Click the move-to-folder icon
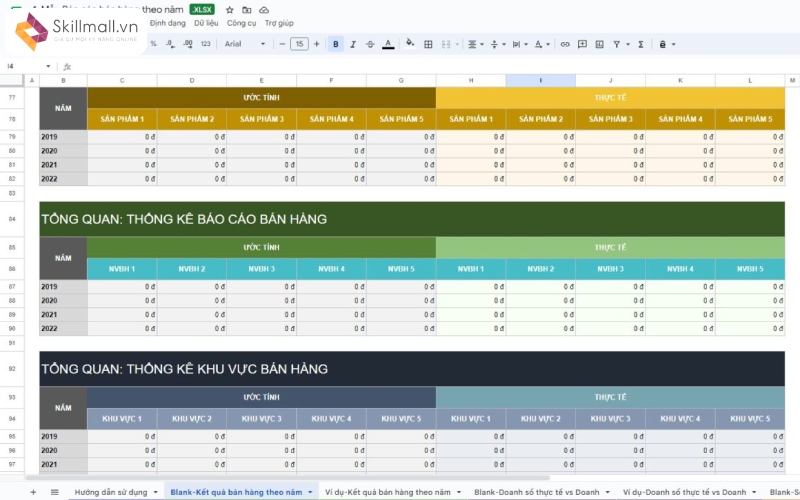 [246, 10]
